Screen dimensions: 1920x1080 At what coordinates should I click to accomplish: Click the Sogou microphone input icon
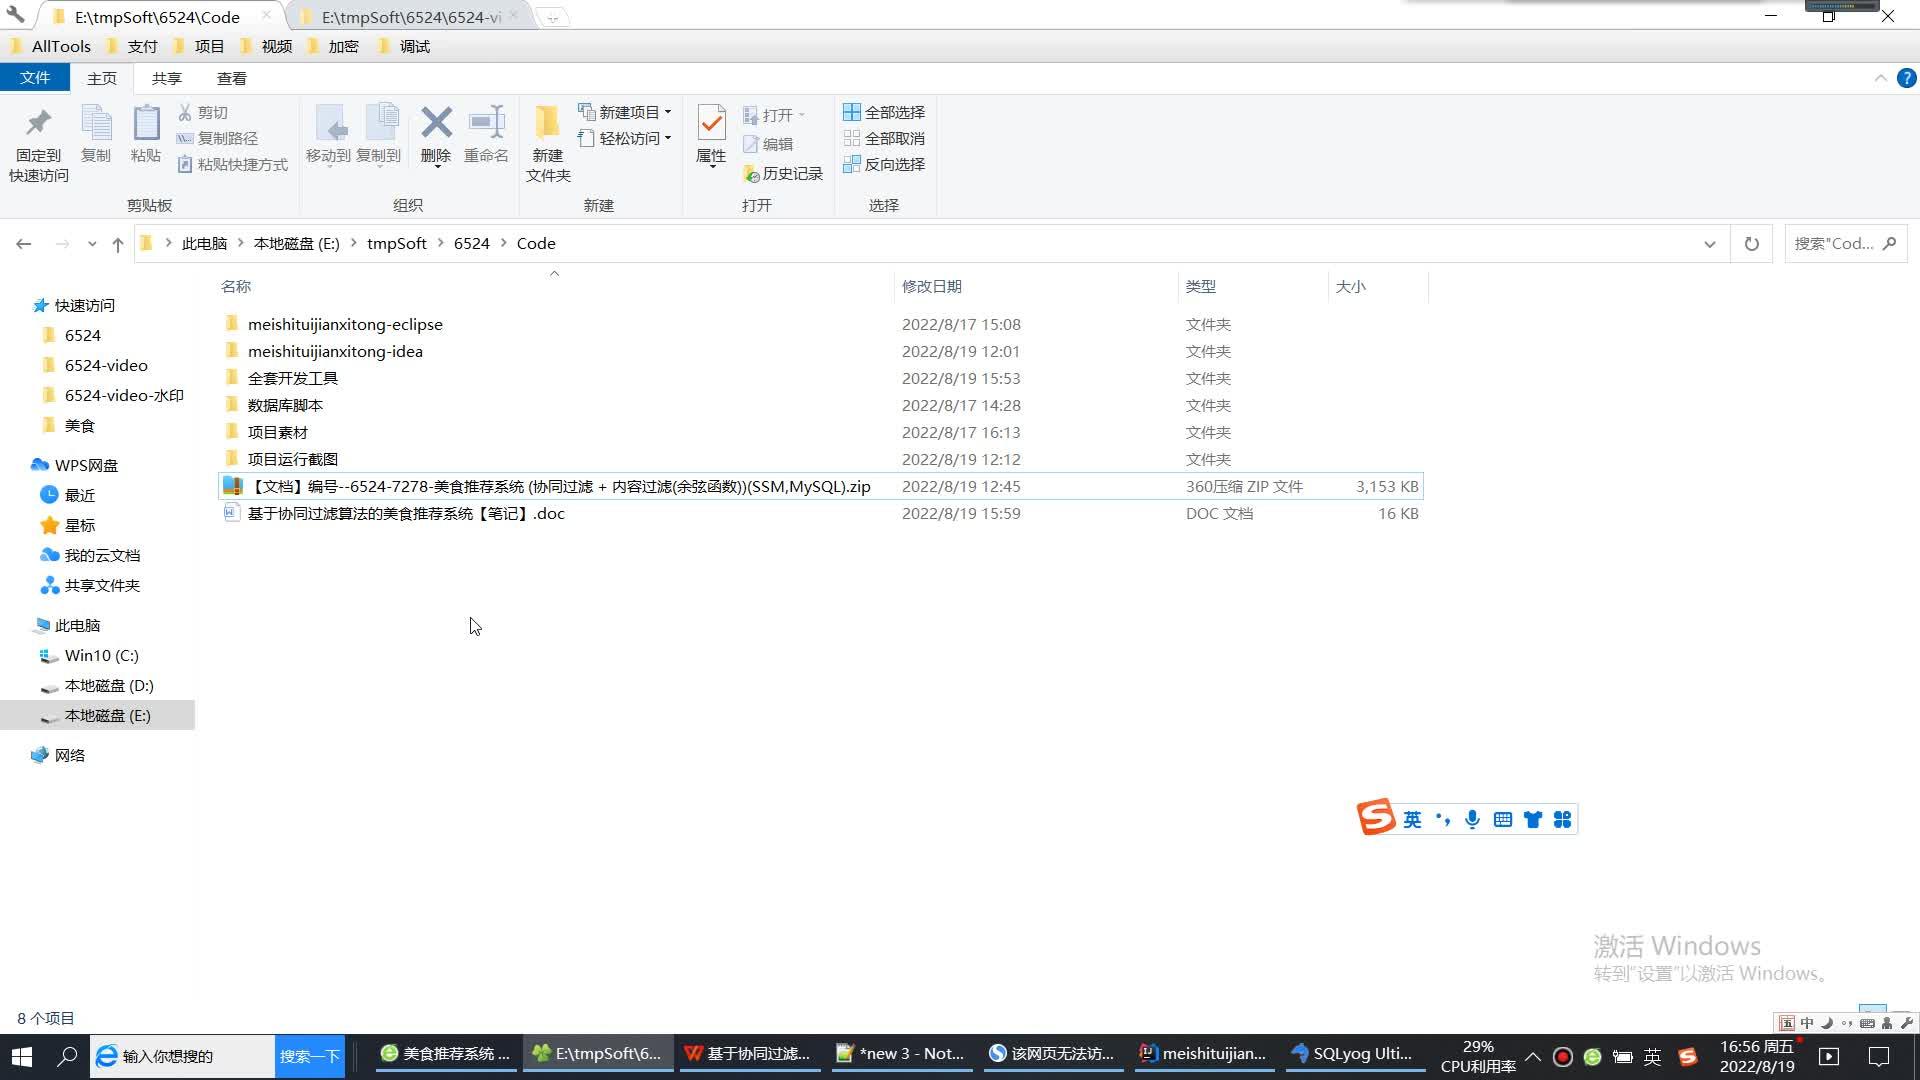[x=1472, y=820]
